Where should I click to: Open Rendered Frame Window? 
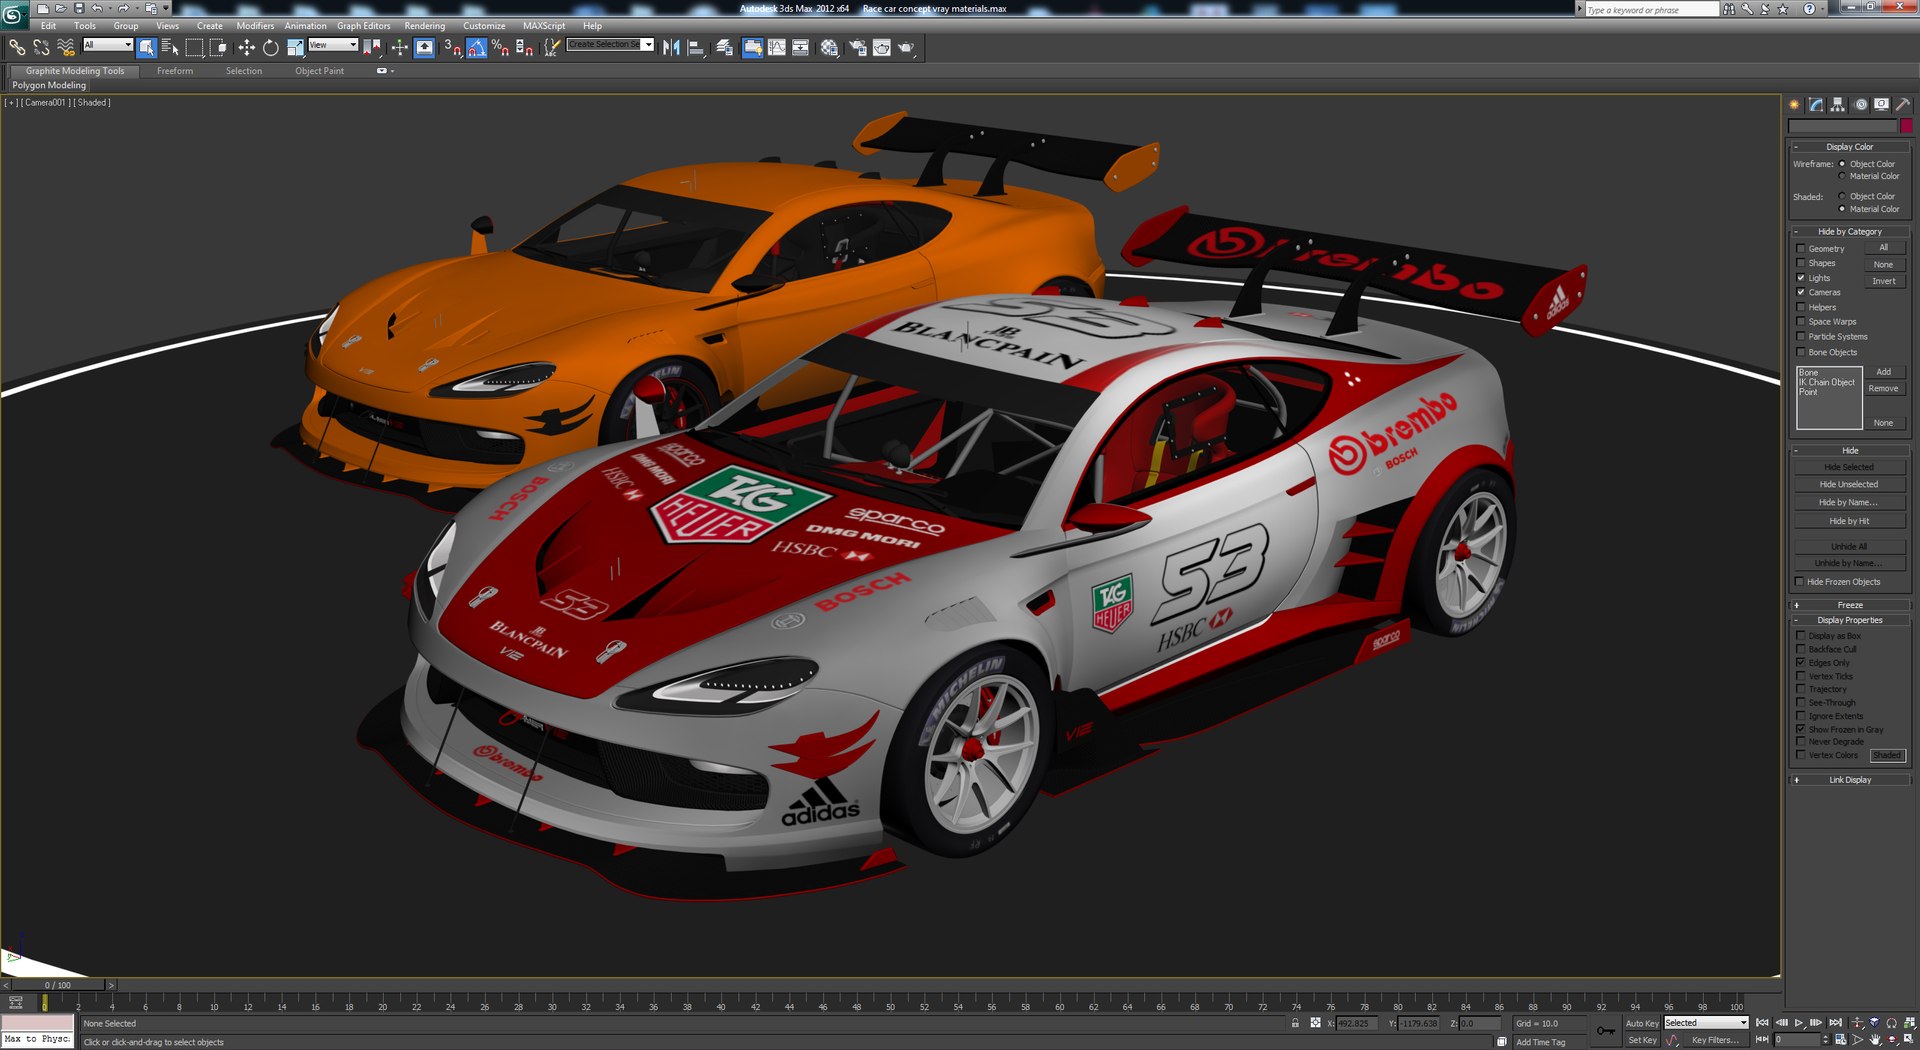click(x=881, y=47)
